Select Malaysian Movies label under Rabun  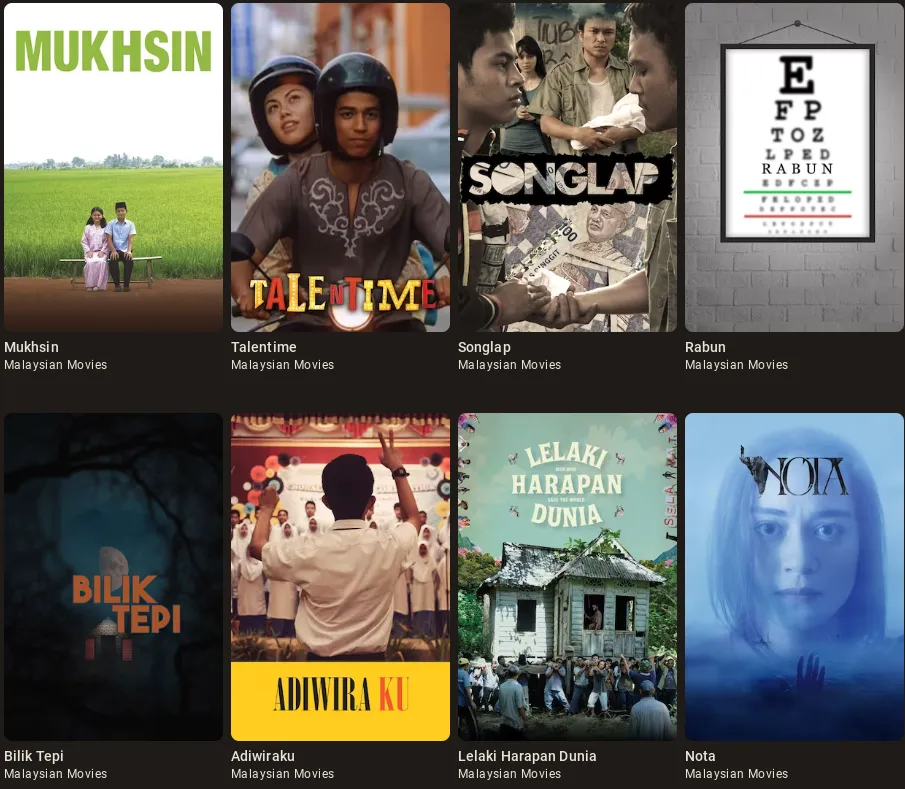click(x=736, y=365)
